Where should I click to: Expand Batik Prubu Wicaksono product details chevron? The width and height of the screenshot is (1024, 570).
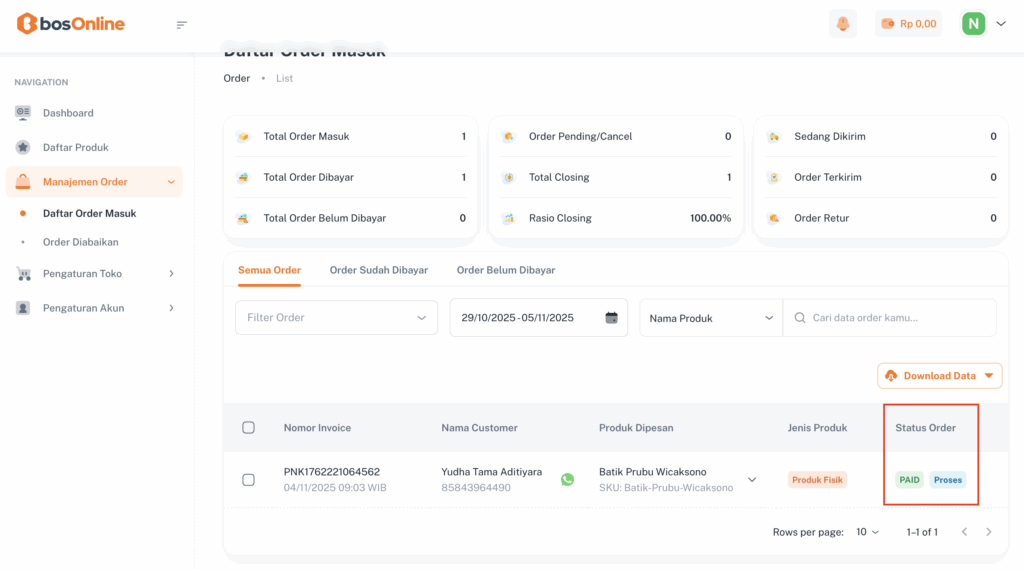point(752,480)
